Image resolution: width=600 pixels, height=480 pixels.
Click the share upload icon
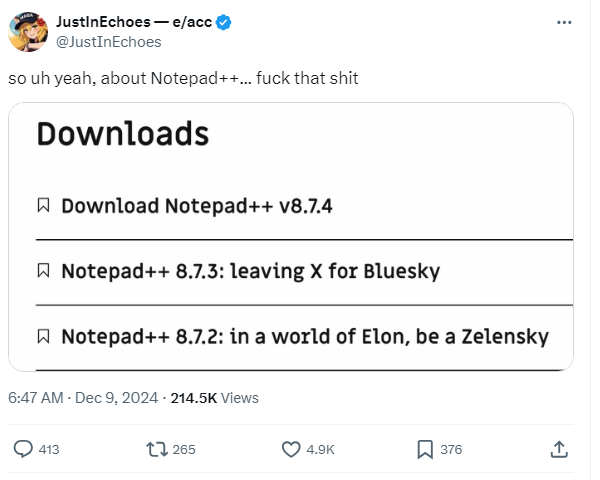(559, 450)
